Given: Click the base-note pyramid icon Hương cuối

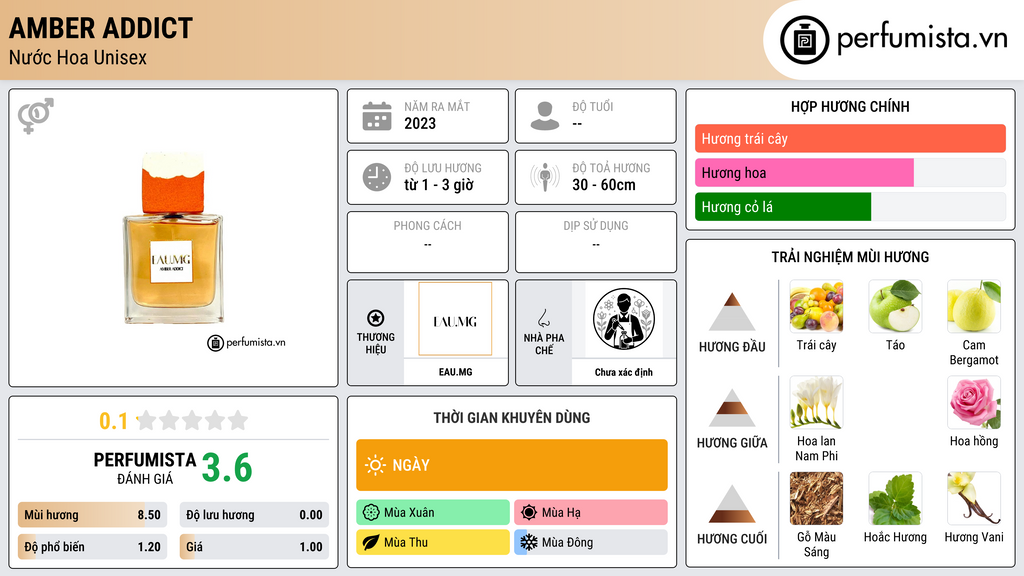Looking at the screenshot, I should click(732, 504).
